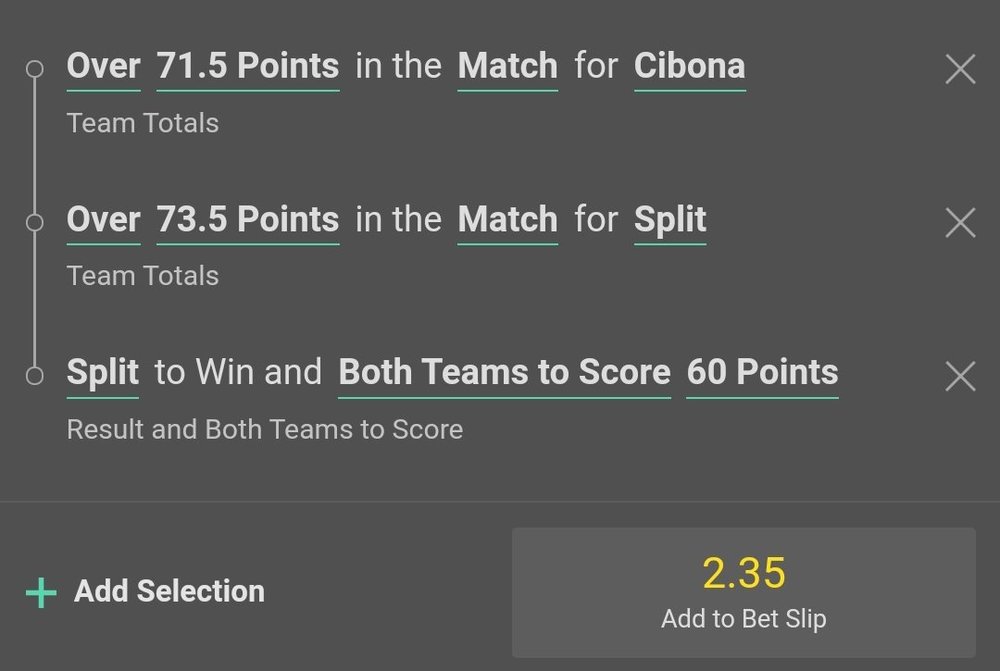Click the timeline circle beside the 73.5 Points selection

(35, 222)
